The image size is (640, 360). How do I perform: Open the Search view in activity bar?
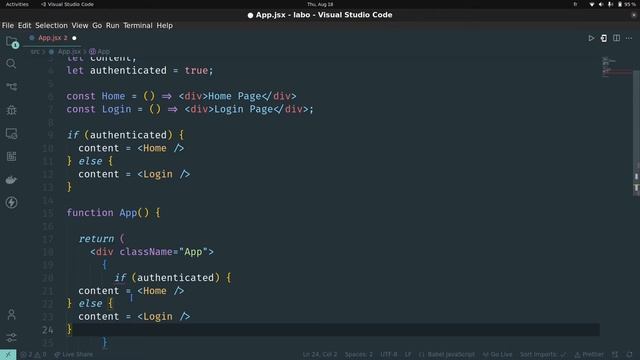pyautogui.click(x=11, y=64)
